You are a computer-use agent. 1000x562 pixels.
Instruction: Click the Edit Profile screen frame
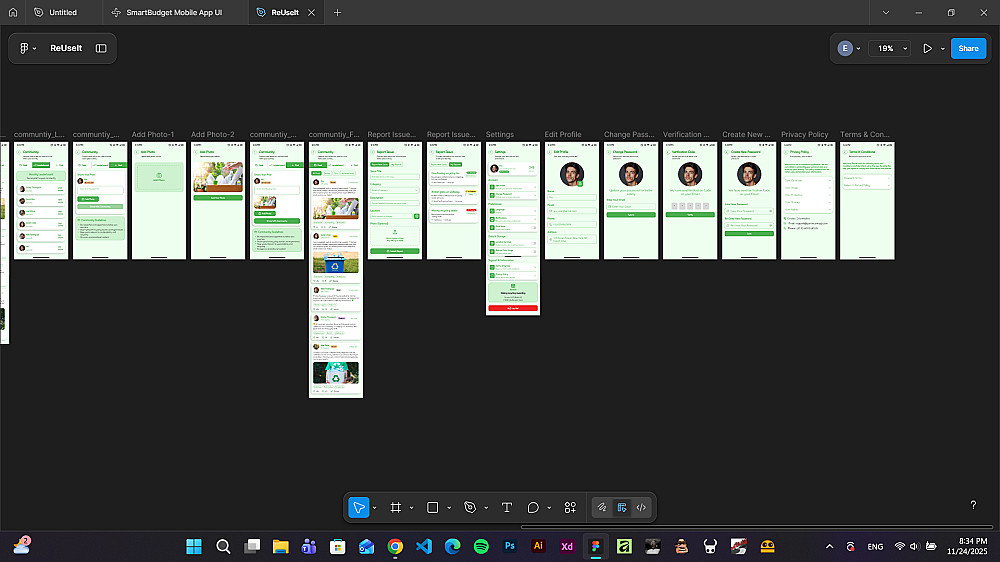(x=572, y=201)
